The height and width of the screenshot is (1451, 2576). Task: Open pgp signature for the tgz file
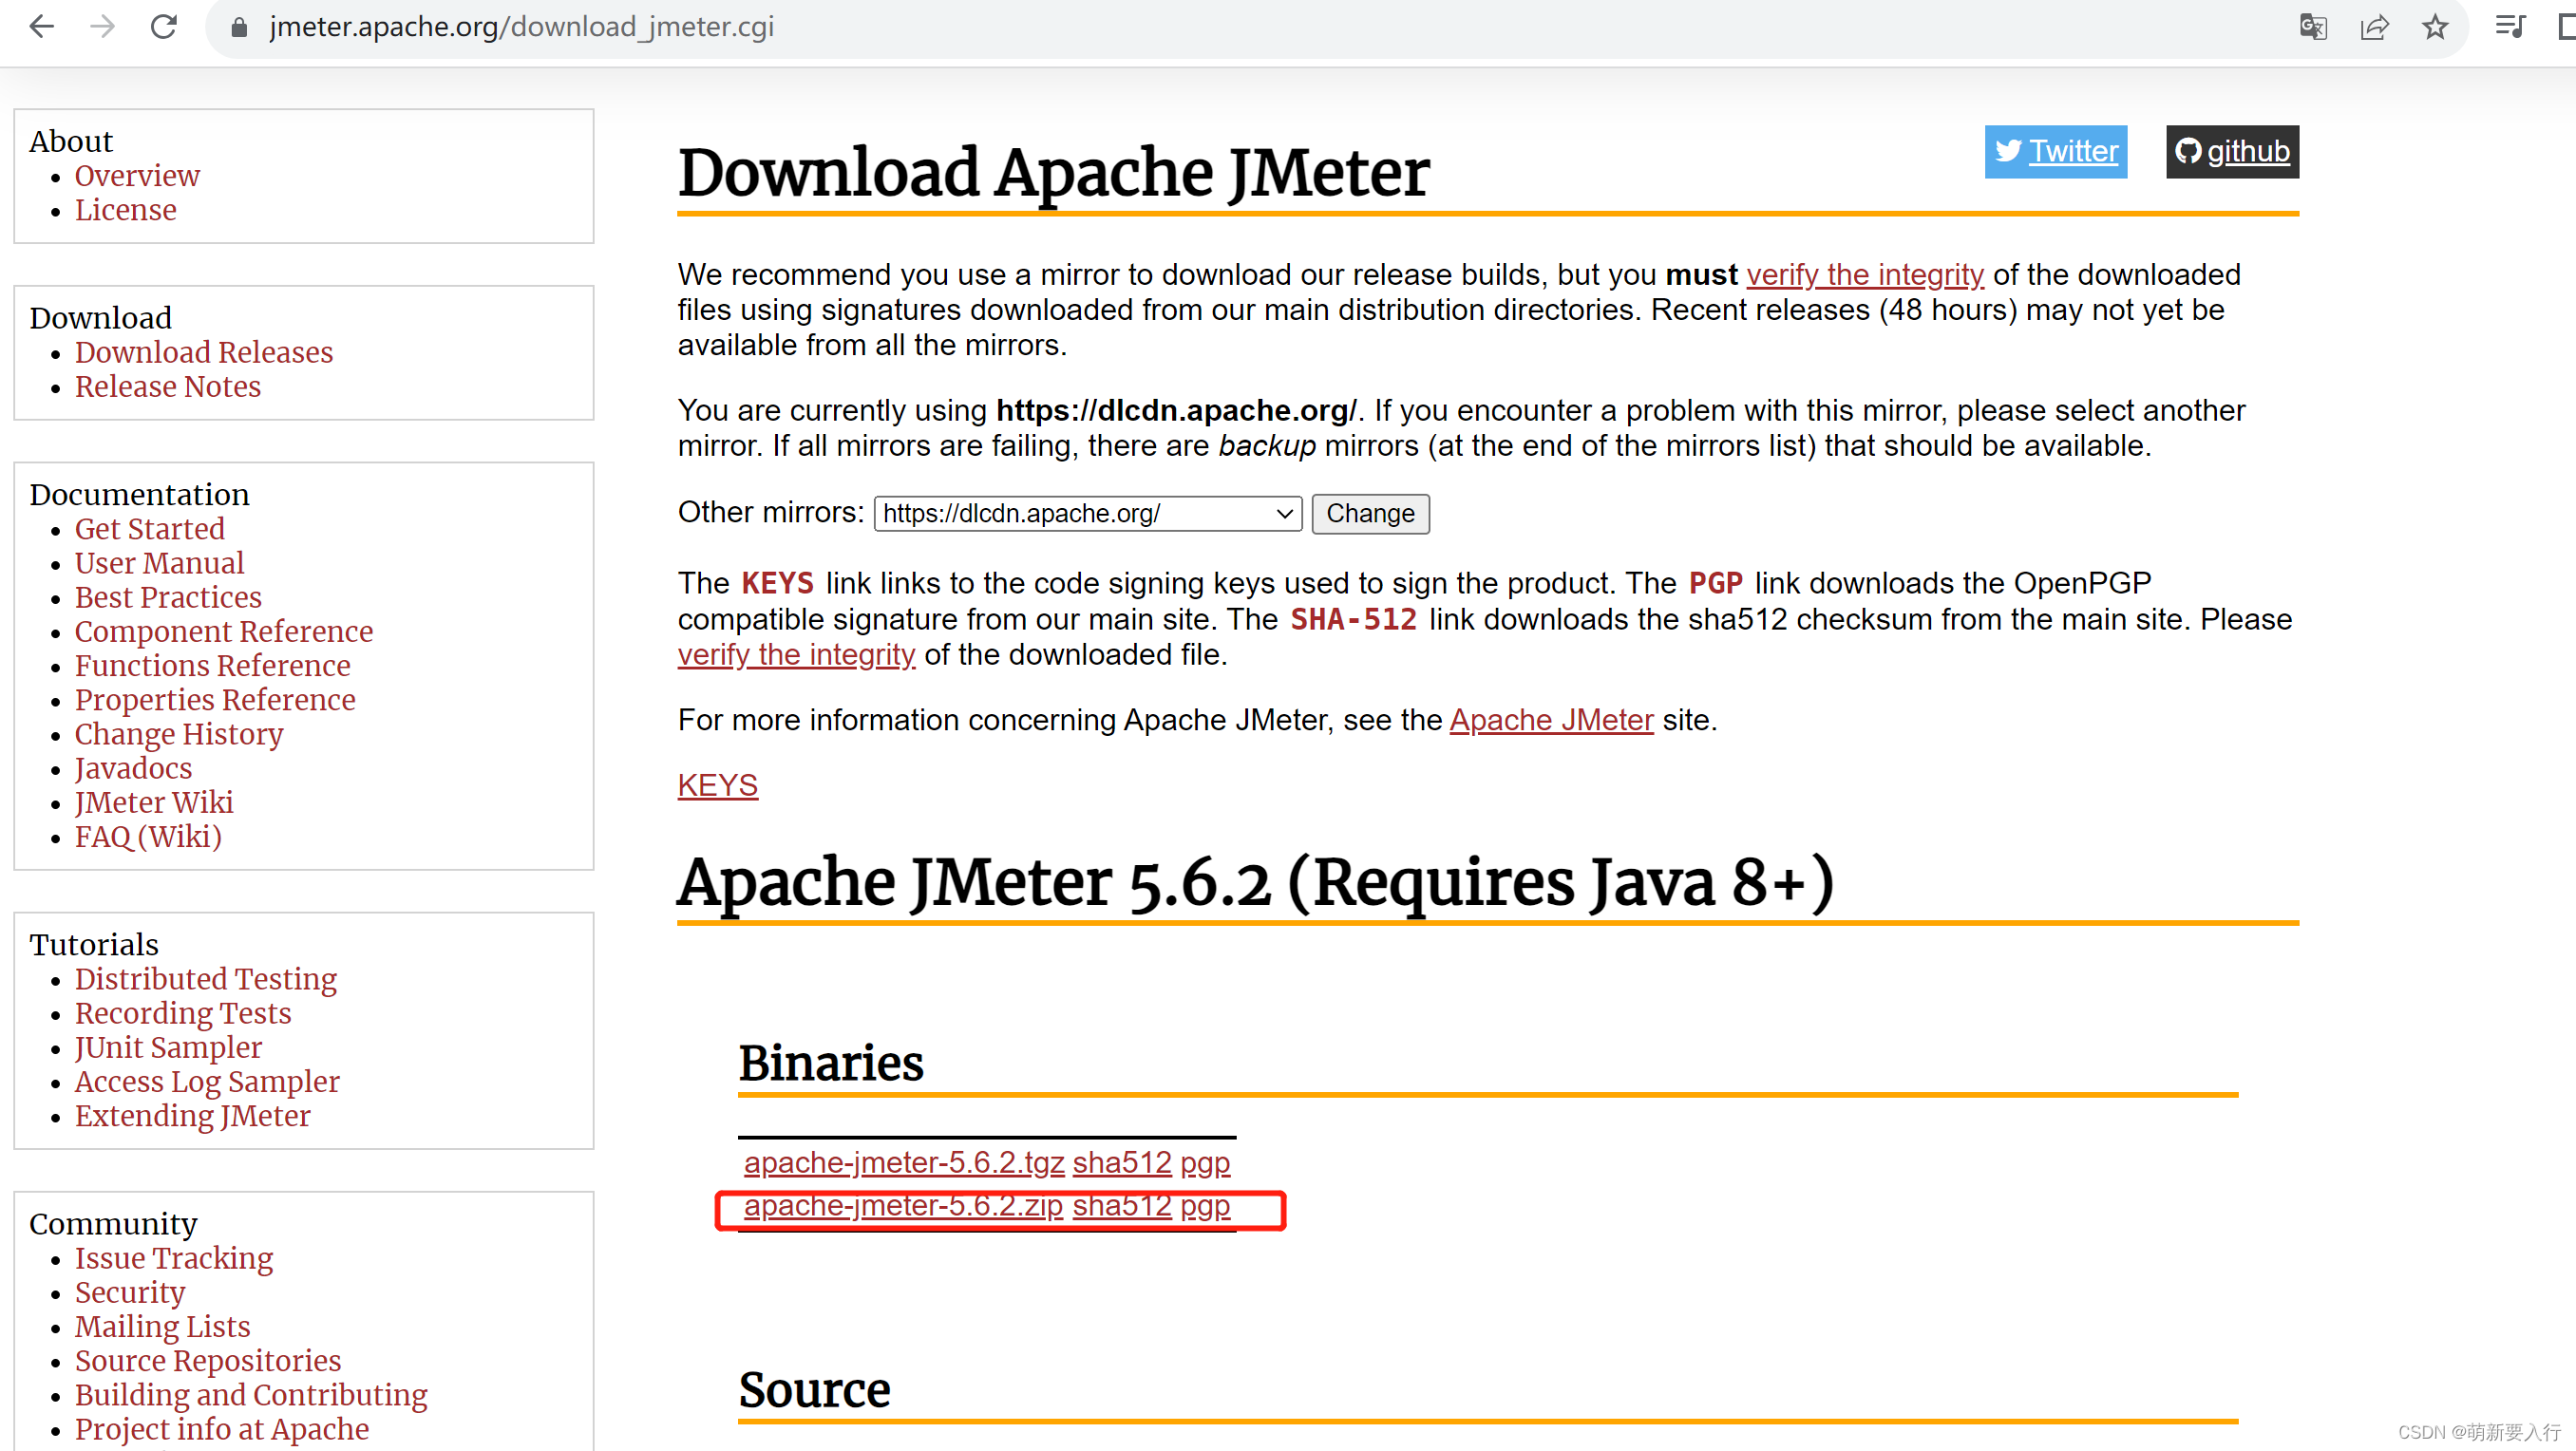tap(1204, 1162)
